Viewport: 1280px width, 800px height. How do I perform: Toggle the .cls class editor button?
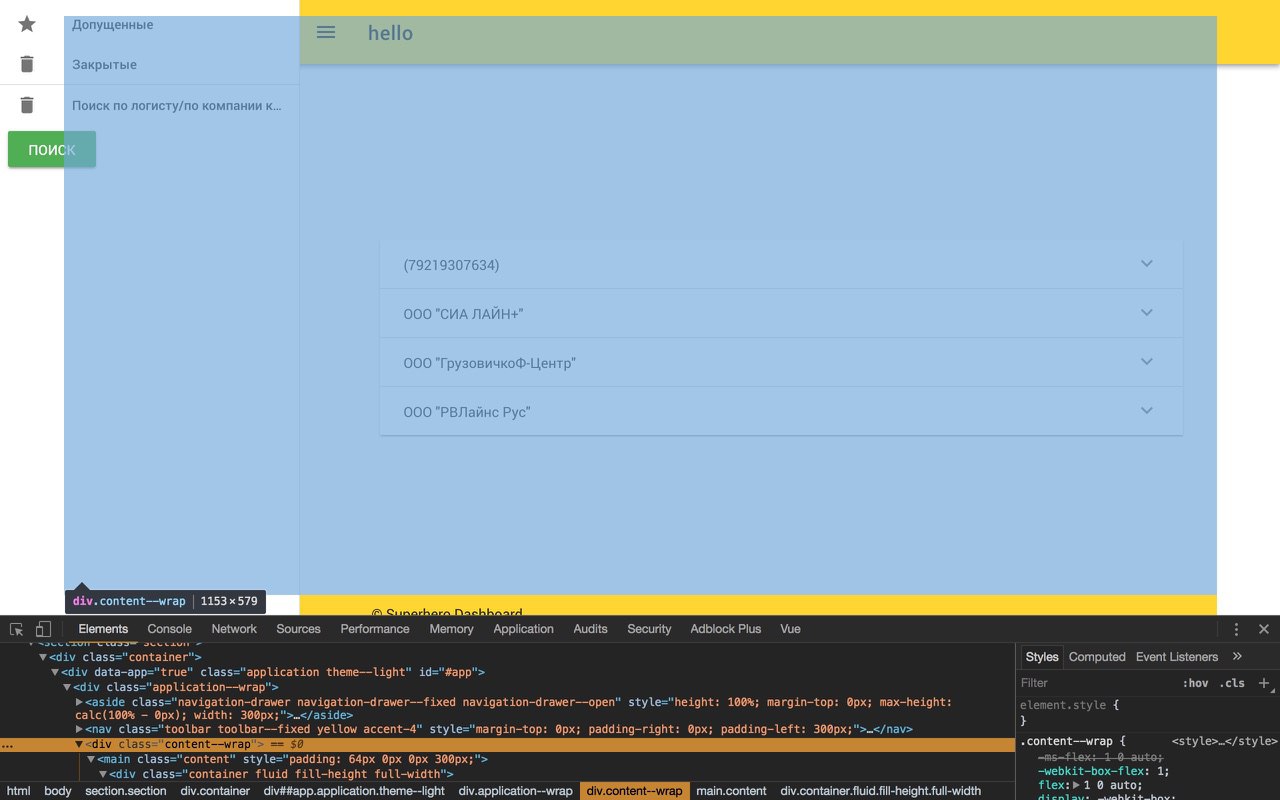(1232, 683)
